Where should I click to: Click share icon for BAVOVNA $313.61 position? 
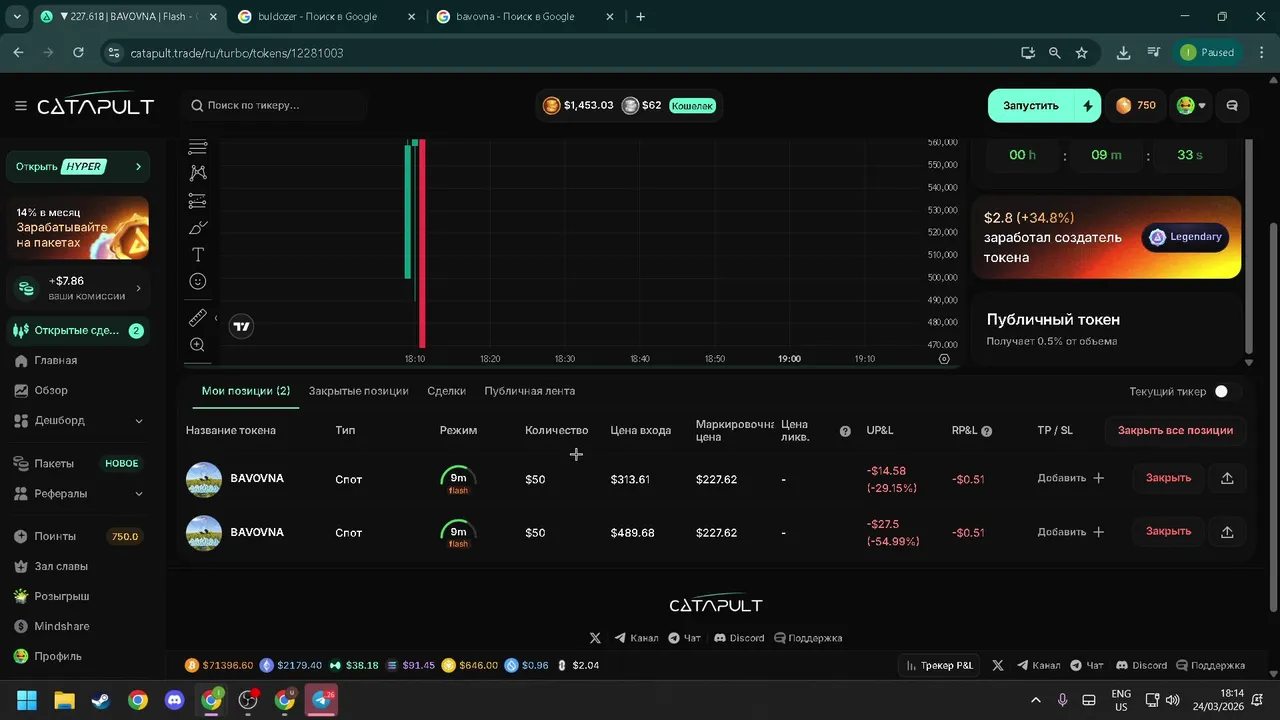pos(1227,478)
